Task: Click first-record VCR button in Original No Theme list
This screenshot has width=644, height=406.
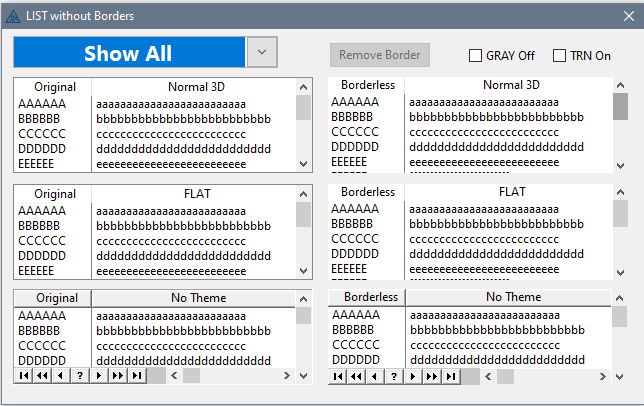Action: pos(24,376)
